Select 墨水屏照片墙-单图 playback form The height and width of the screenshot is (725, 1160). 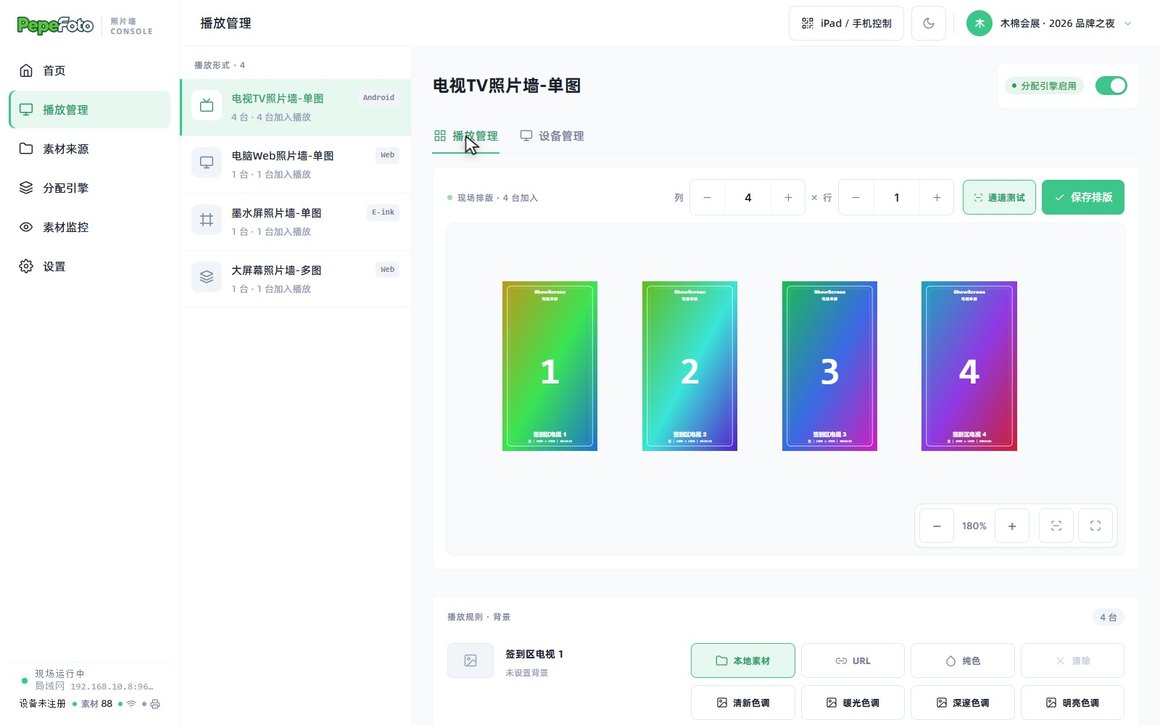(296, 221)
